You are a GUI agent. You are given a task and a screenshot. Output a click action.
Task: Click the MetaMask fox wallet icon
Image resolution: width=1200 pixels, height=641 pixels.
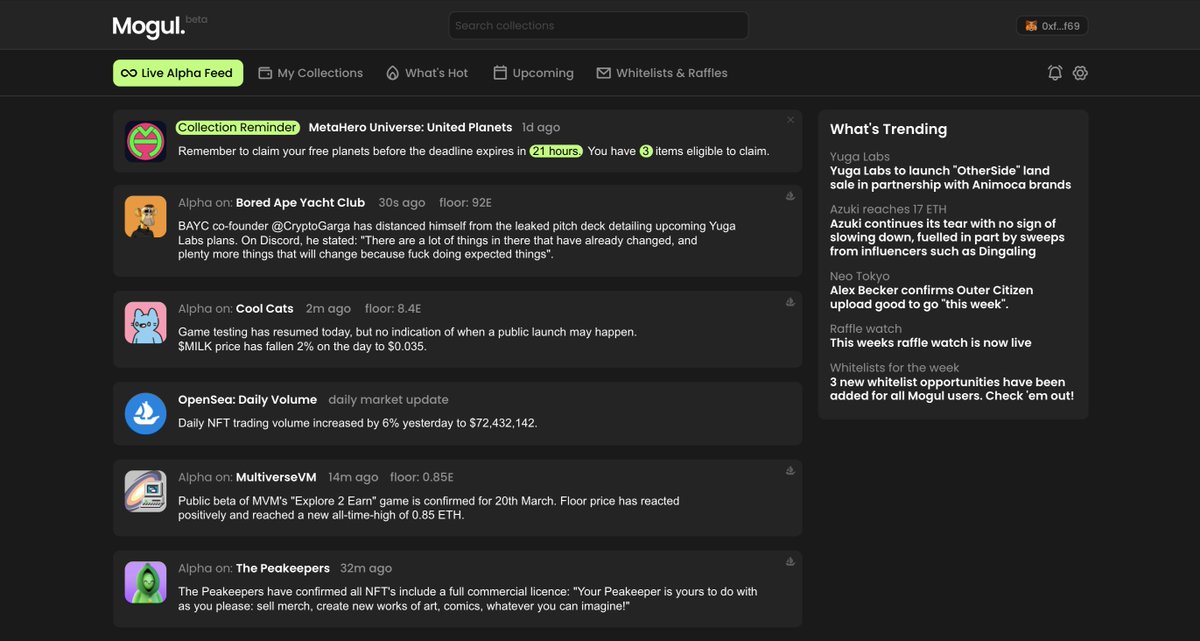(1032, 26)
